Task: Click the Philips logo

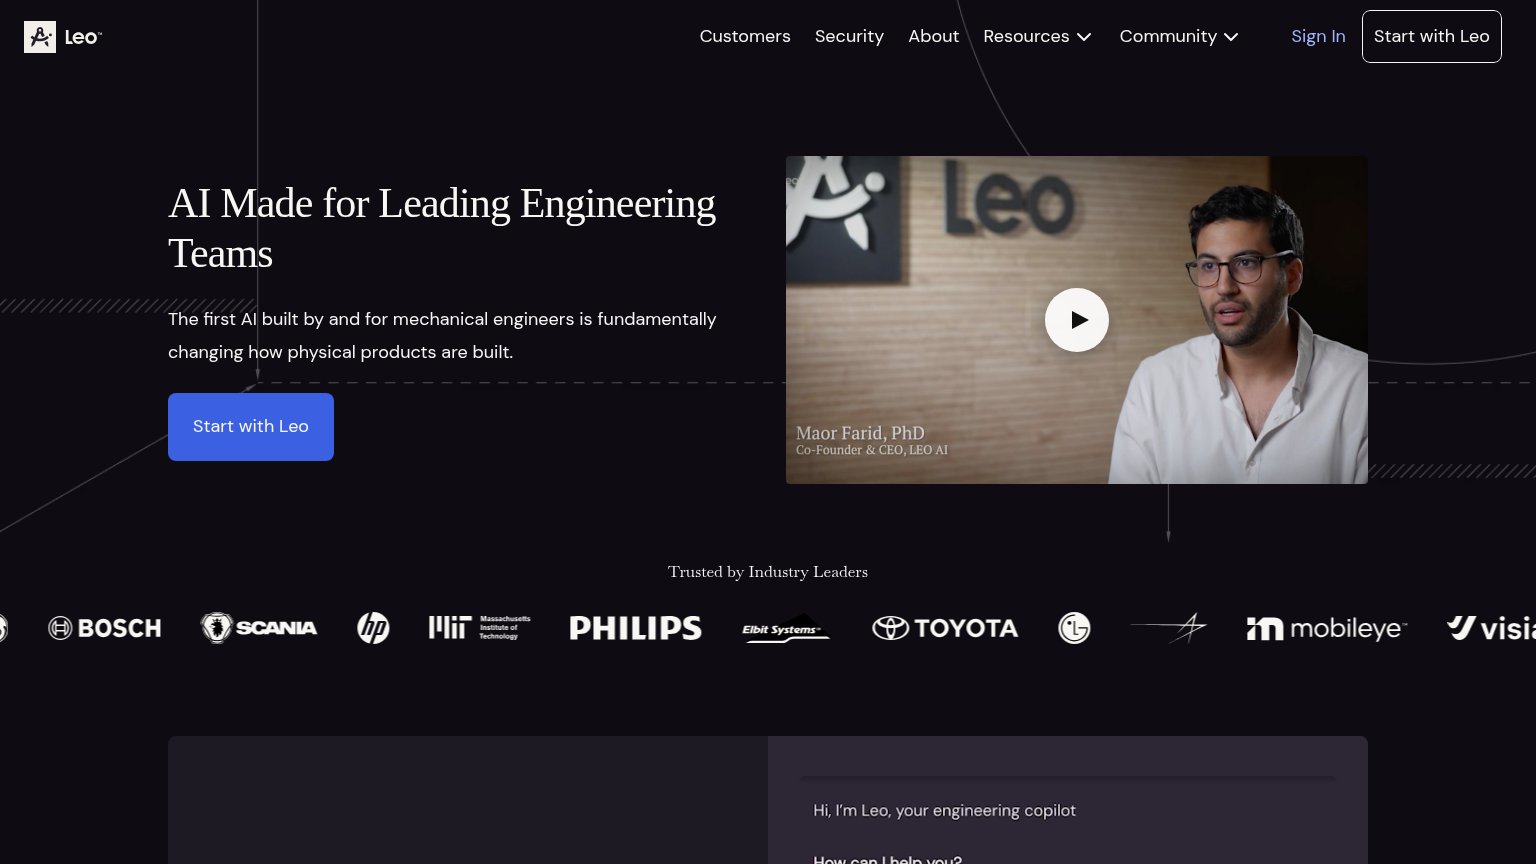Action: [x=636, y=628]
